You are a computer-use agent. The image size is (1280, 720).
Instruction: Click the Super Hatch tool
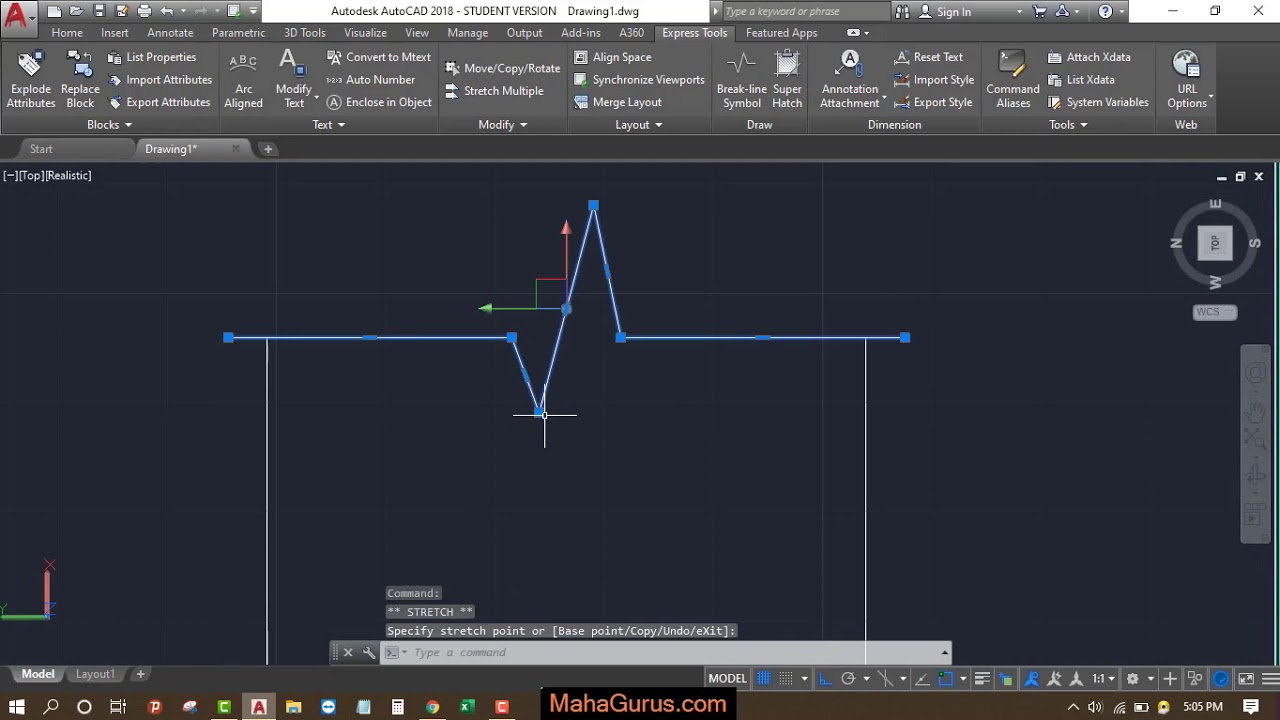pos(787,79)
